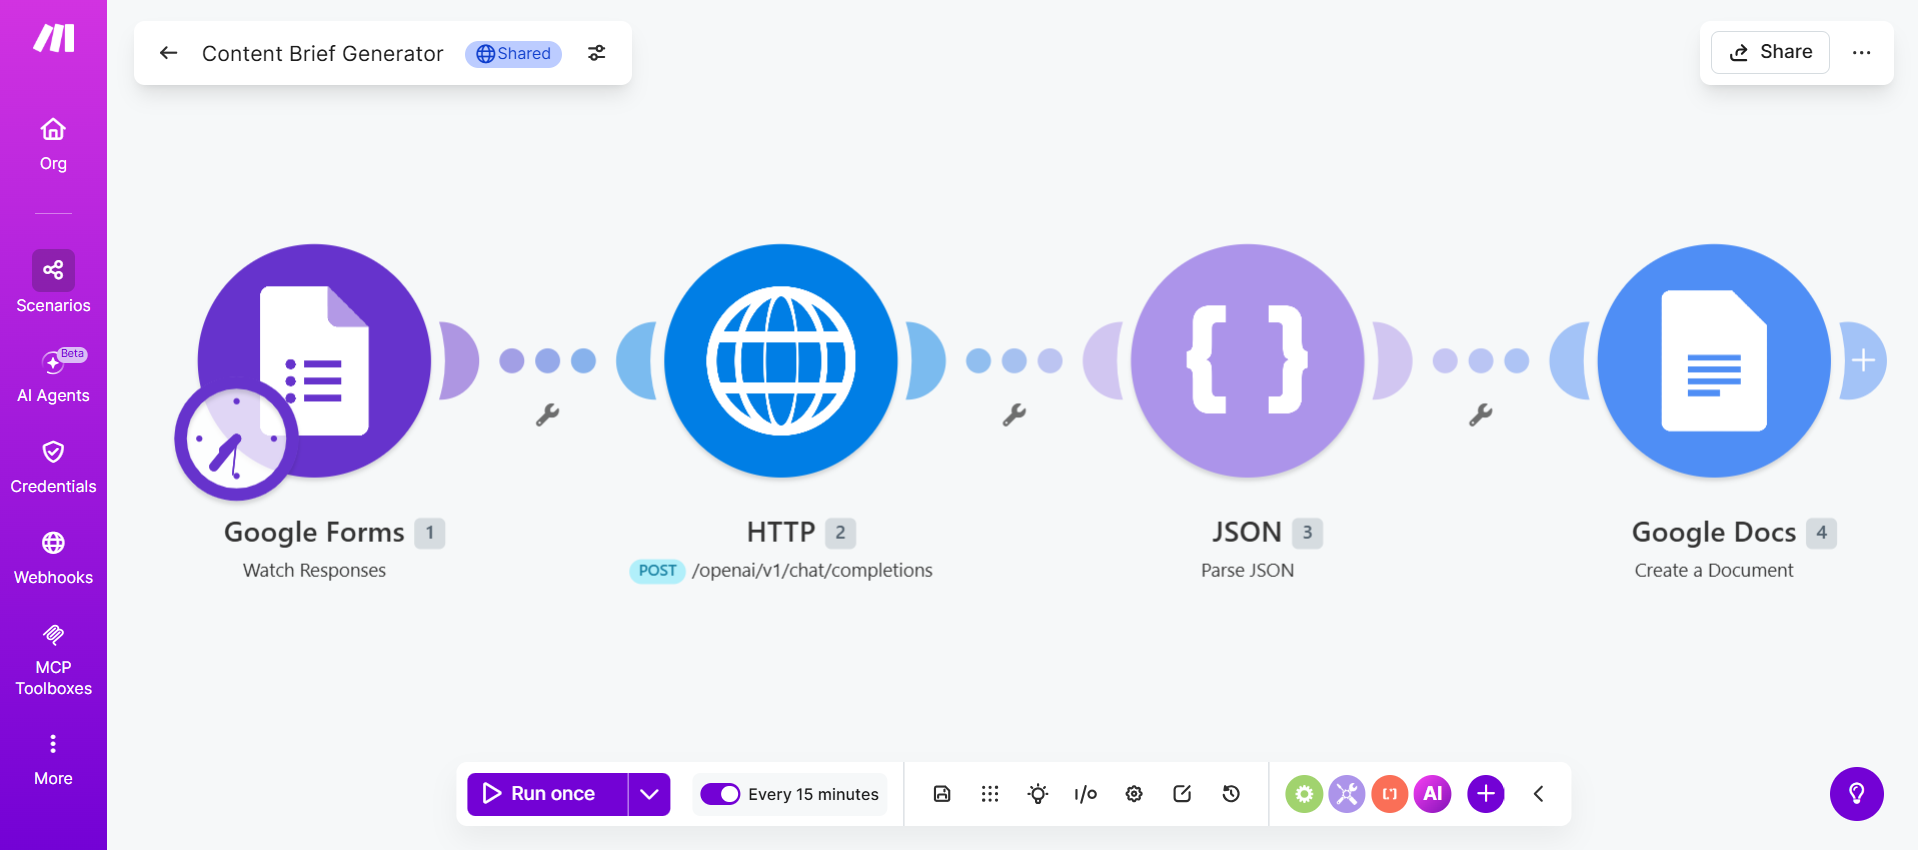
Task: Click the auto-align grid icon
Action: (x=990, y=794)
